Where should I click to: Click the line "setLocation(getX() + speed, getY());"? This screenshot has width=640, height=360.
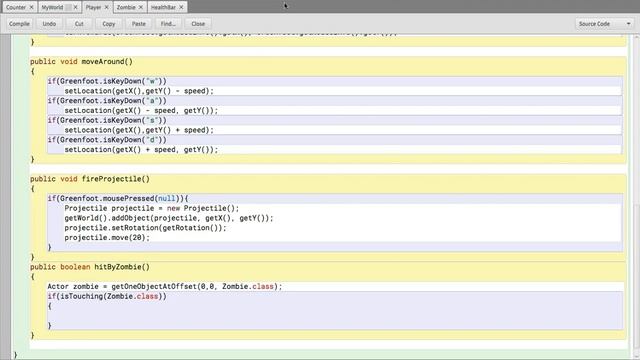[x=141, y=150]
